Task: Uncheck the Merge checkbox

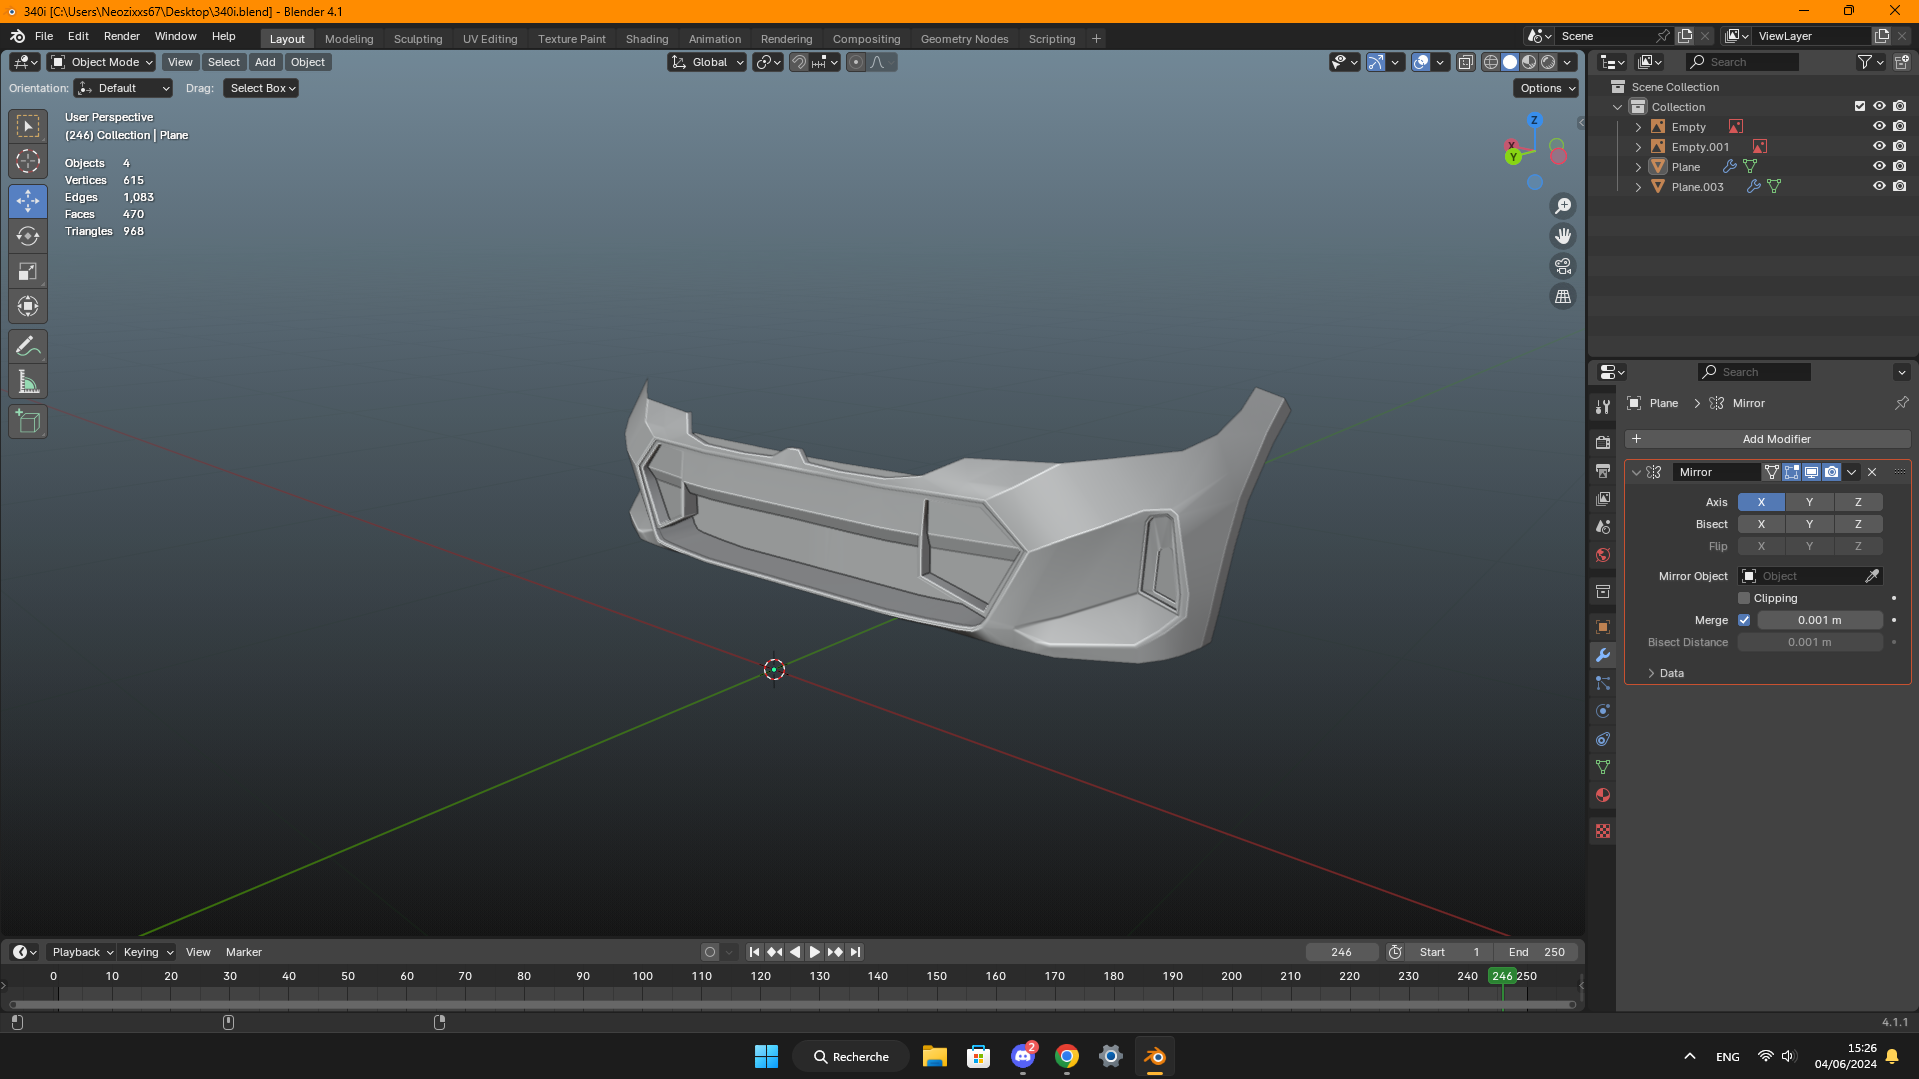Action: 1744,620
